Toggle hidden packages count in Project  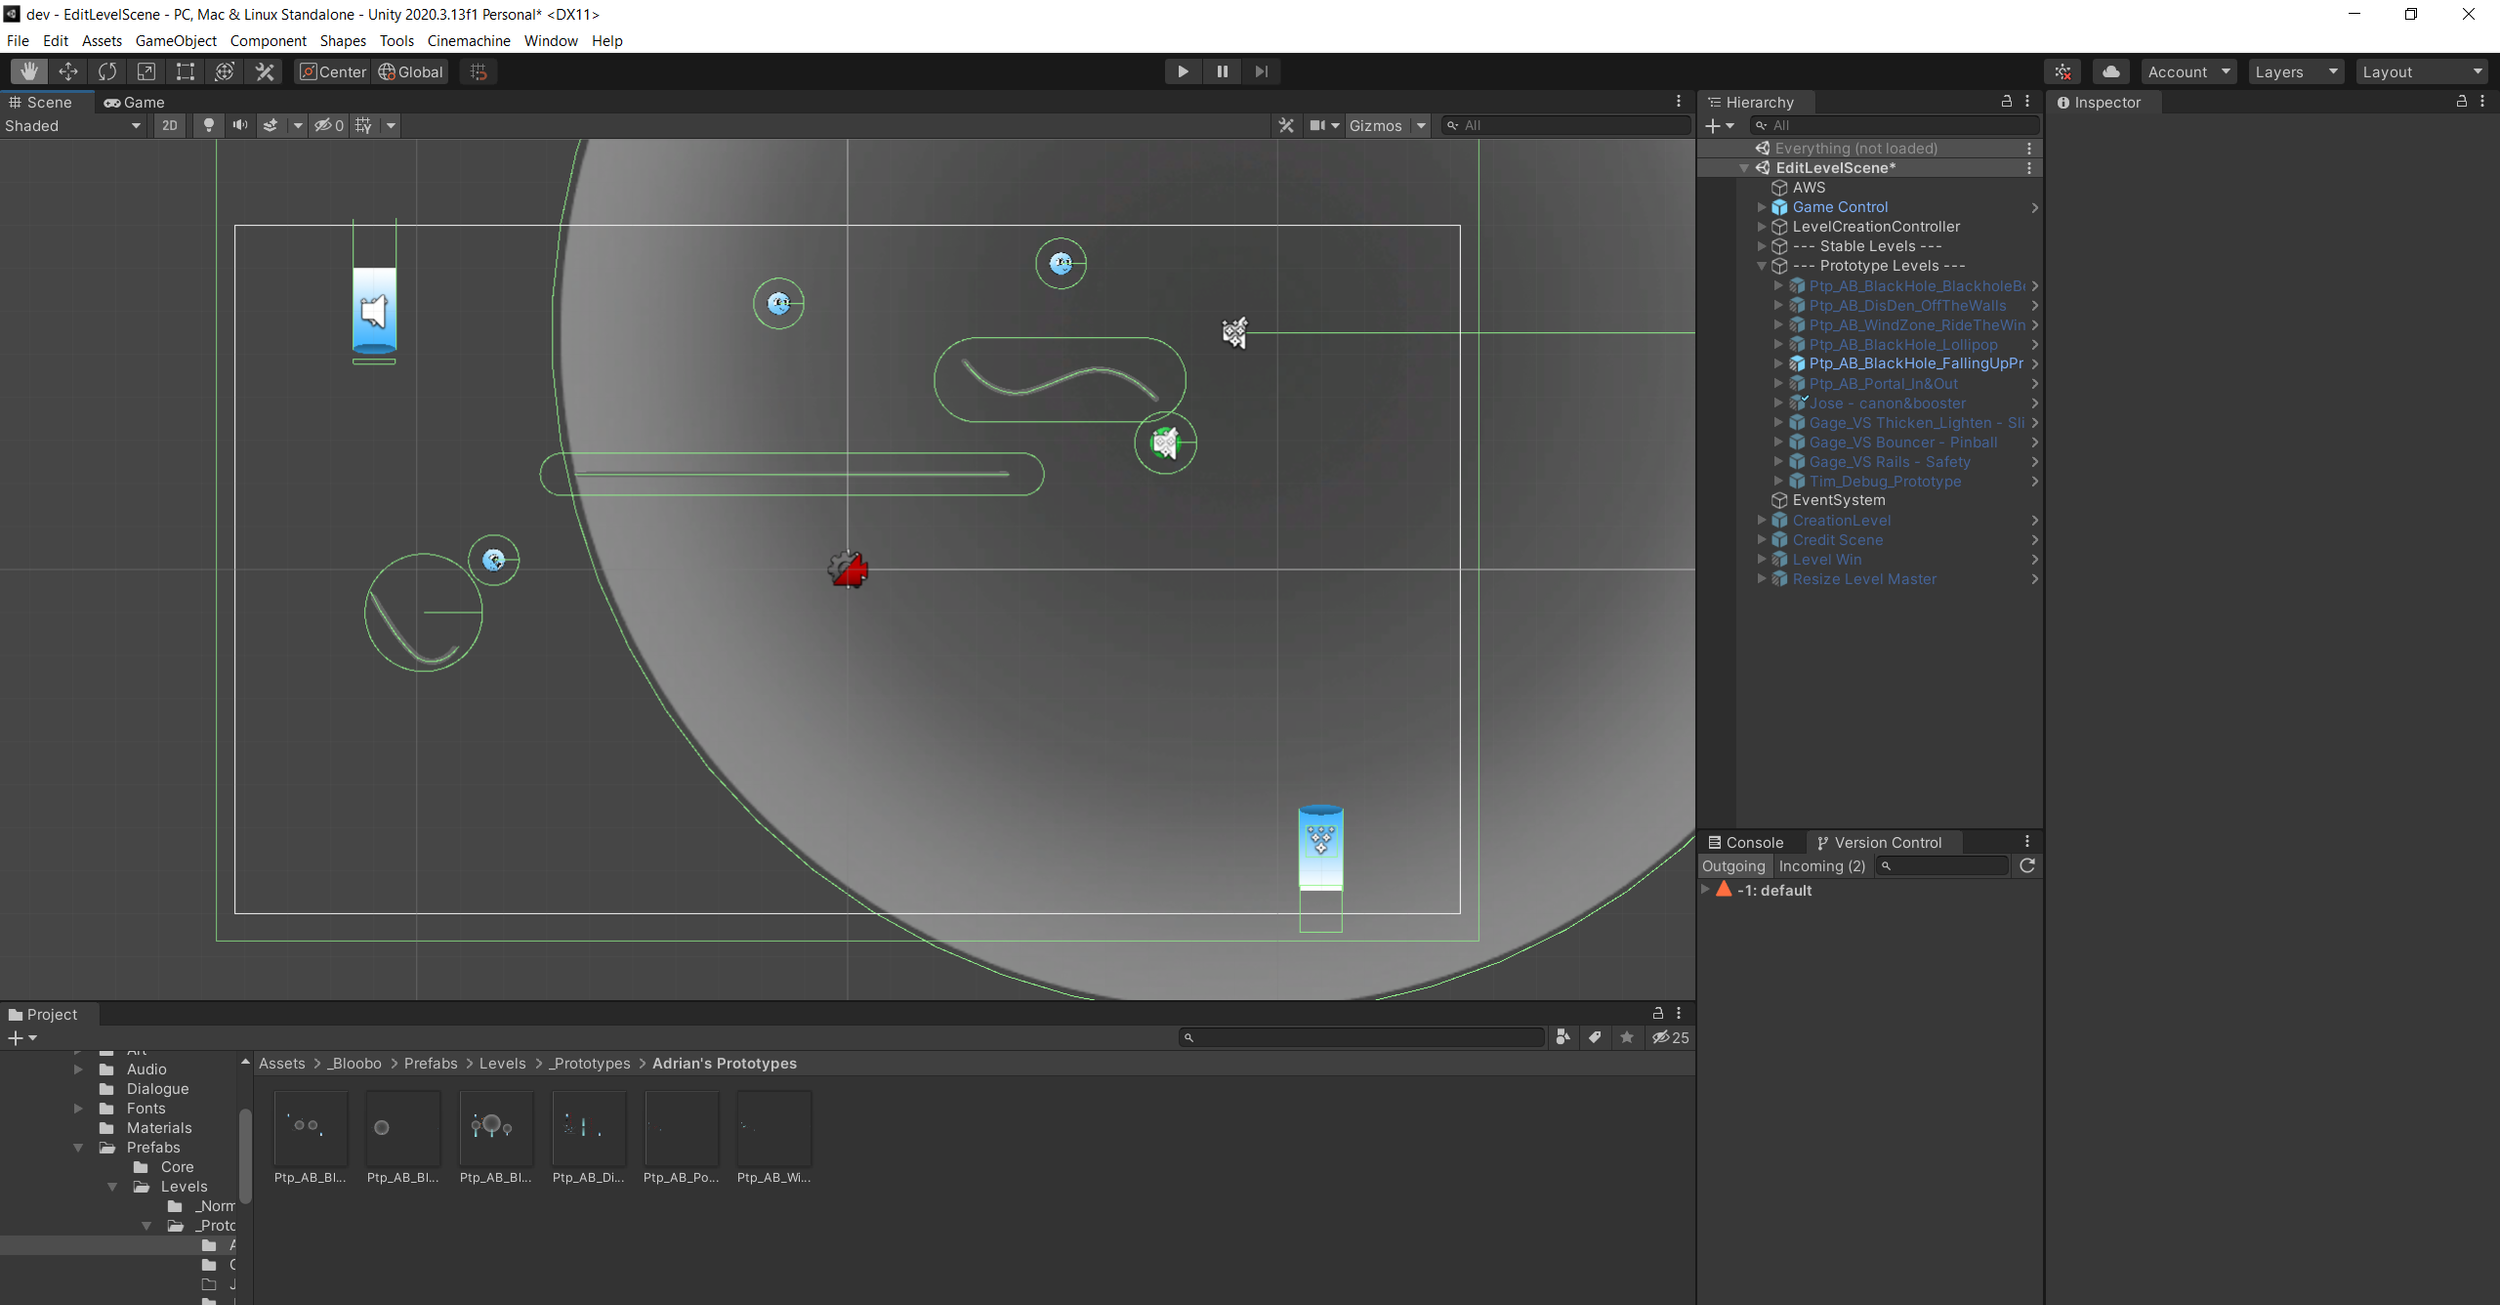[x=1671, y=1038]
